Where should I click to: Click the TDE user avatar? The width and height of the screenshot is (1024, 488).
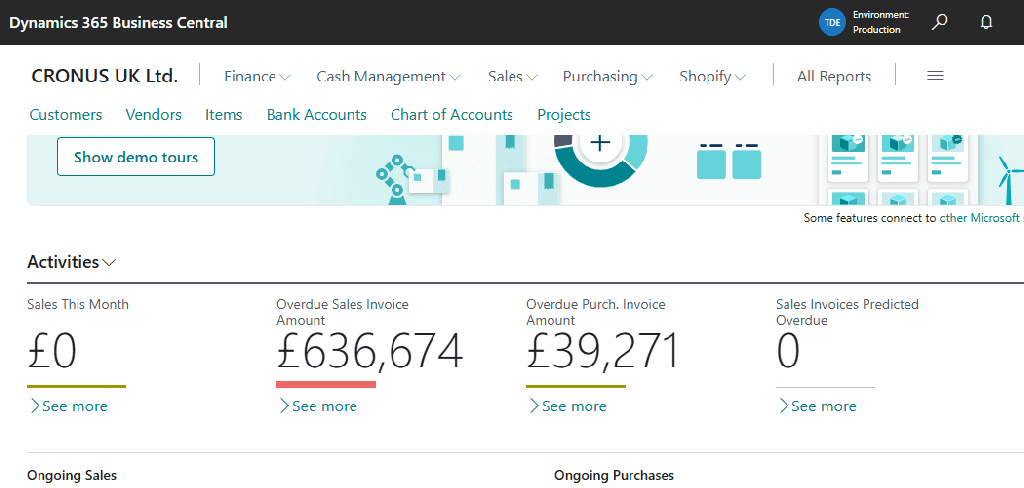831,22
